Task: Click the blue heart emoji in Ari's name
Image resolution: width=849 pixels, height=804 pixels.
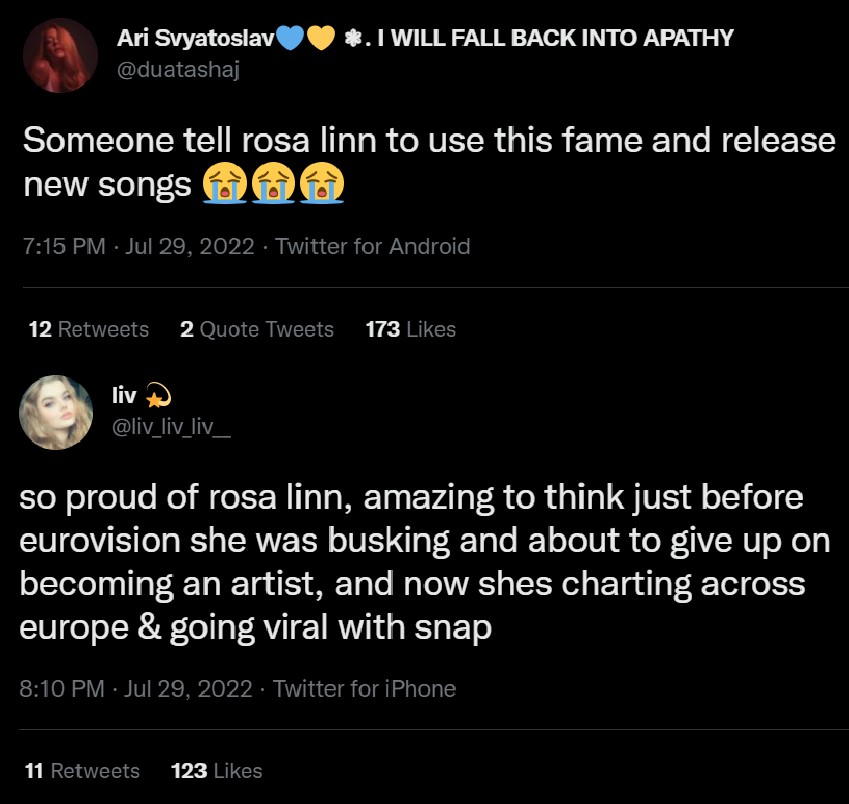Action: (x=288, y=38)
